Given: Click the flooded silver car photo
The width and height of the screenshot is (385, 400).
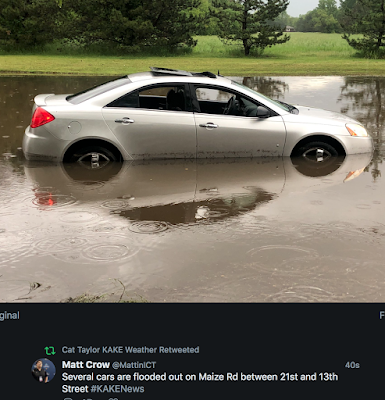Looking at the screenshot, I should click(x=192, y=151).
